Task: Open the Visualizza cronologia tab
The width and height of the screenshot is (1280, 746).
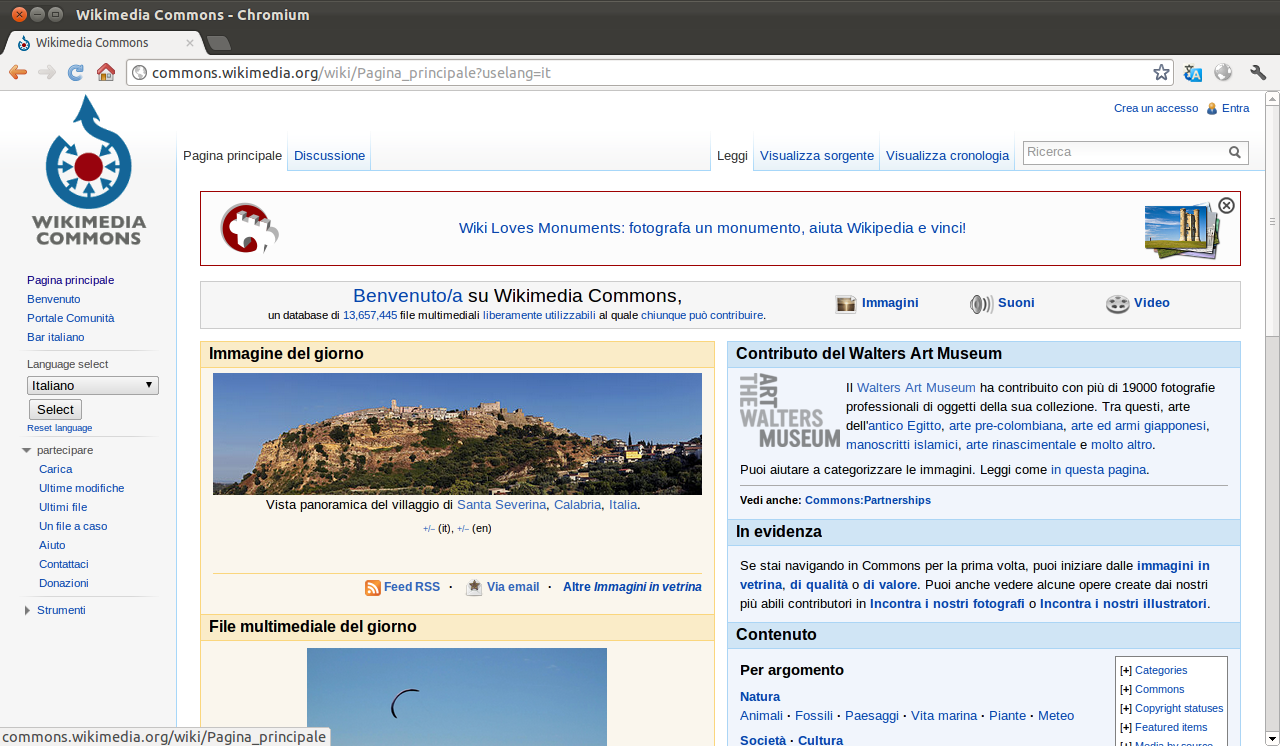Action: (947, 155)
